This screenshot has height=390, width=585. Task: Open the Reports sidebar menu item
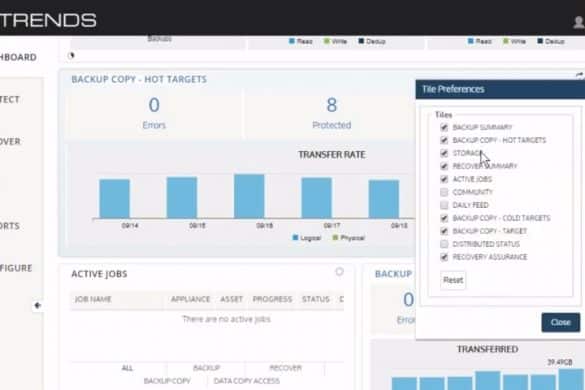(10, 226)
